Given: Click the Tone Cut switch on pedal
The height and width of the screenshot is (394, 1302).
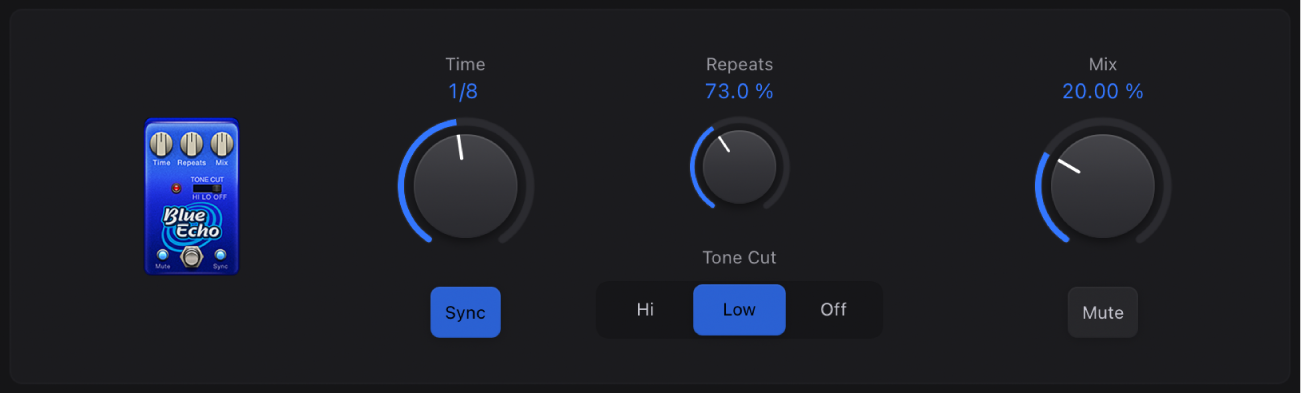Looking at the screenshot, I should [207, 188].
